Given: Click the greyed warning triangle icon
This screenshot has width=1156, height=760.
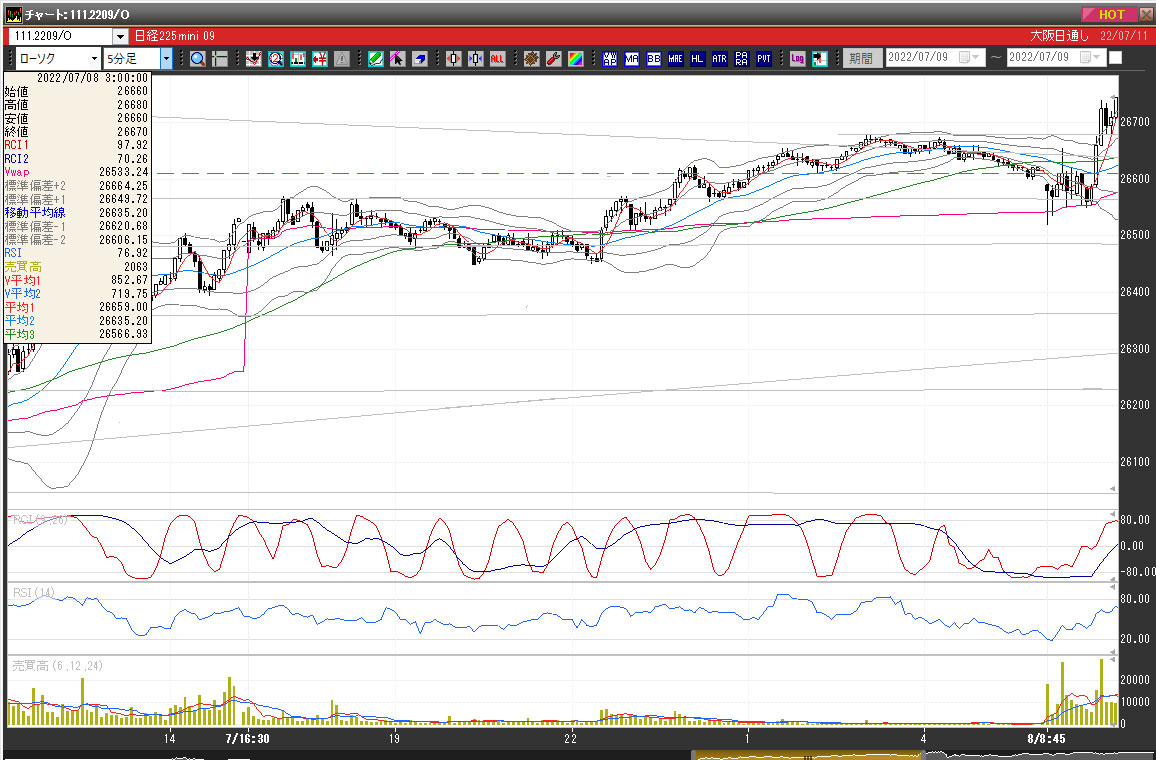Looking at the screenshot, I should tap(342, 59).
